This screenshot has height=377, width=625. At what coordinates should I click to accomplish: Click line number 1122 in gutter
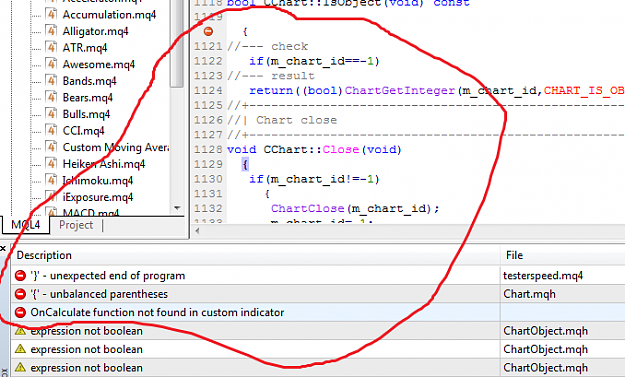(x=208, y=61)
